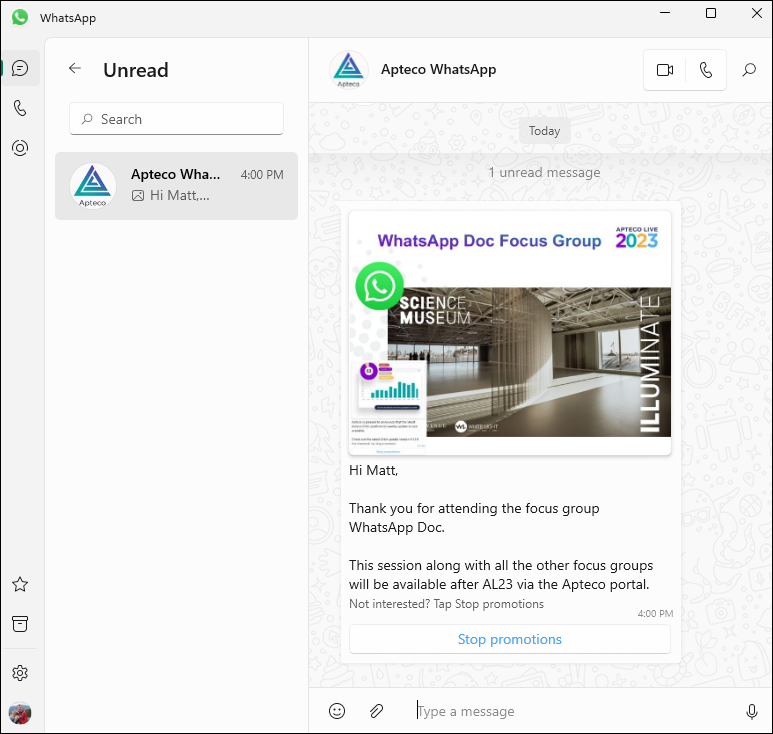This screenshot has width=773, height=734.
Task: Attach a file with paperclip icon
Action: coord(377,711)
